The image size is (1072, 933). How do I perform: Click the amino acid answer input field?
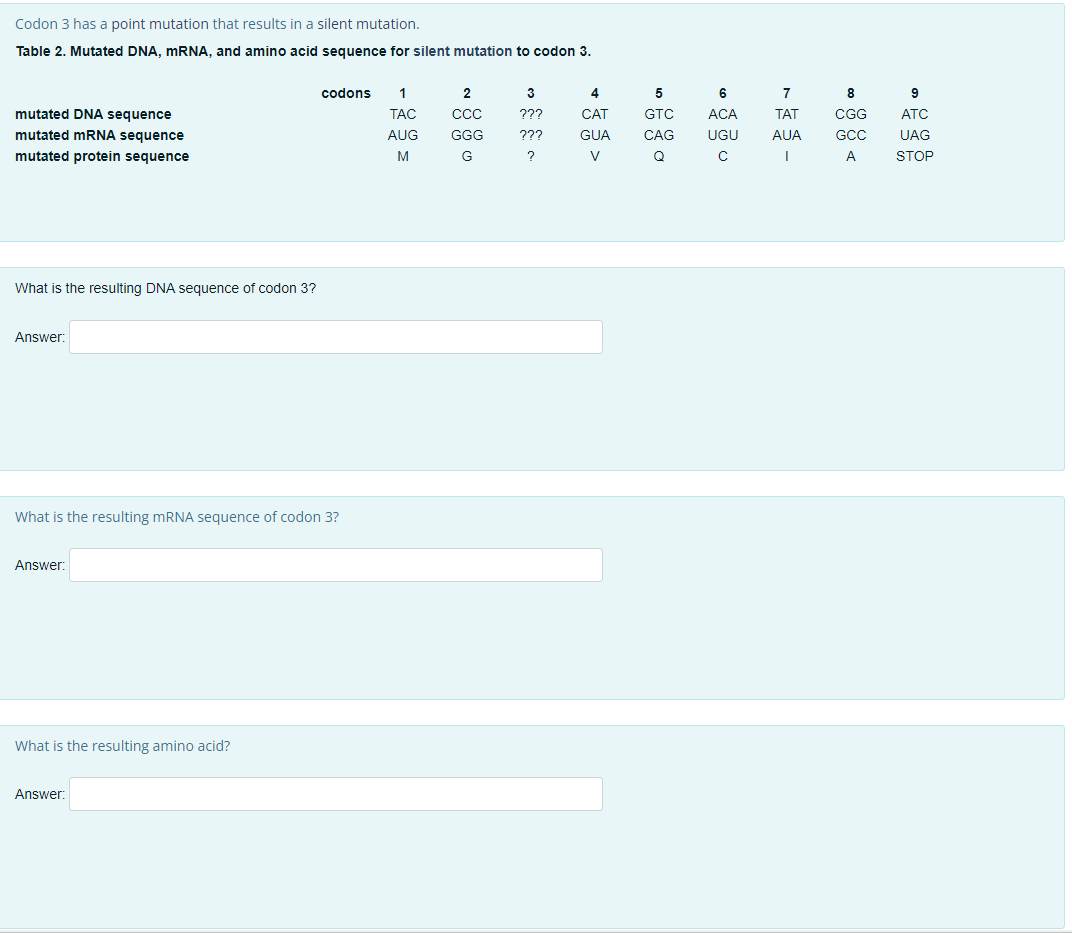coord(335,794)
